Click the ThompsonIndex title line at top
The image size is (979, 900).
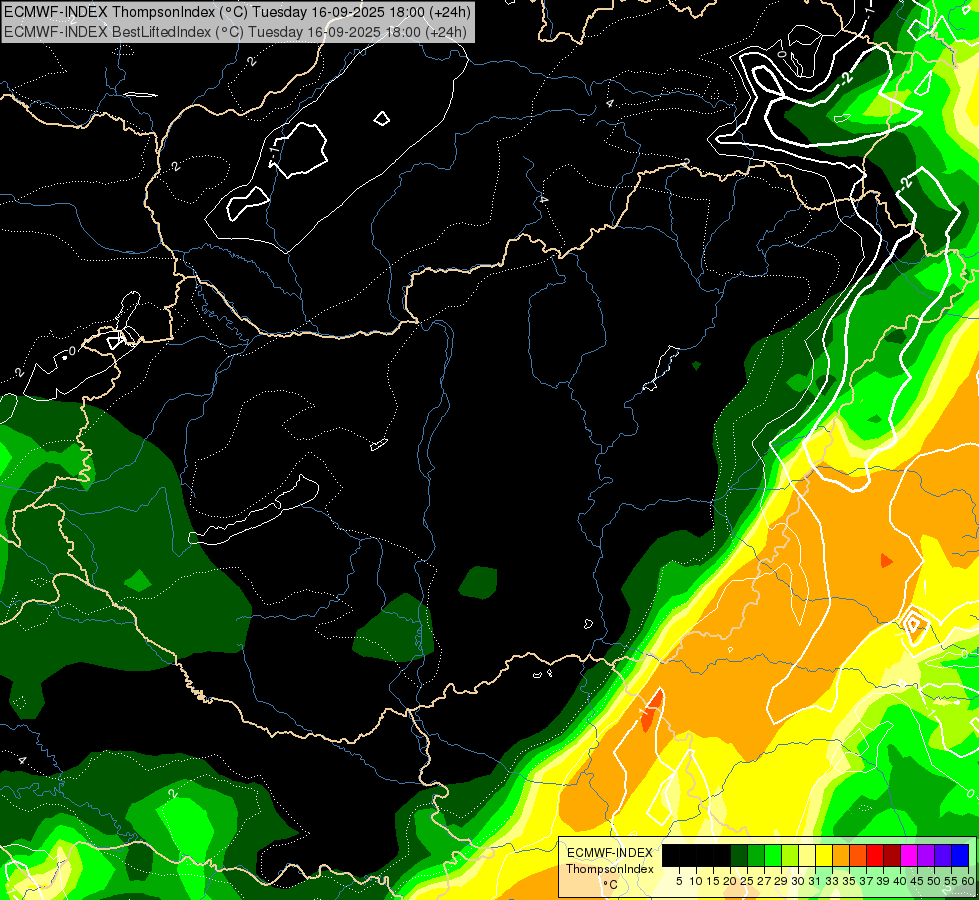pos(237,12)
